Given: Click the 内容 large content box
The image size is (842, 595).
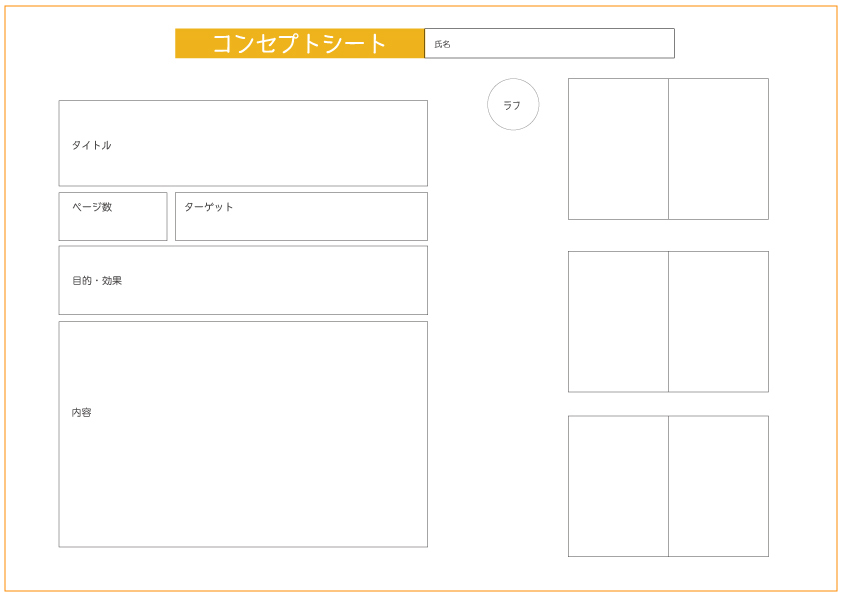Looking at the screenshot, I should click(243, 434).
